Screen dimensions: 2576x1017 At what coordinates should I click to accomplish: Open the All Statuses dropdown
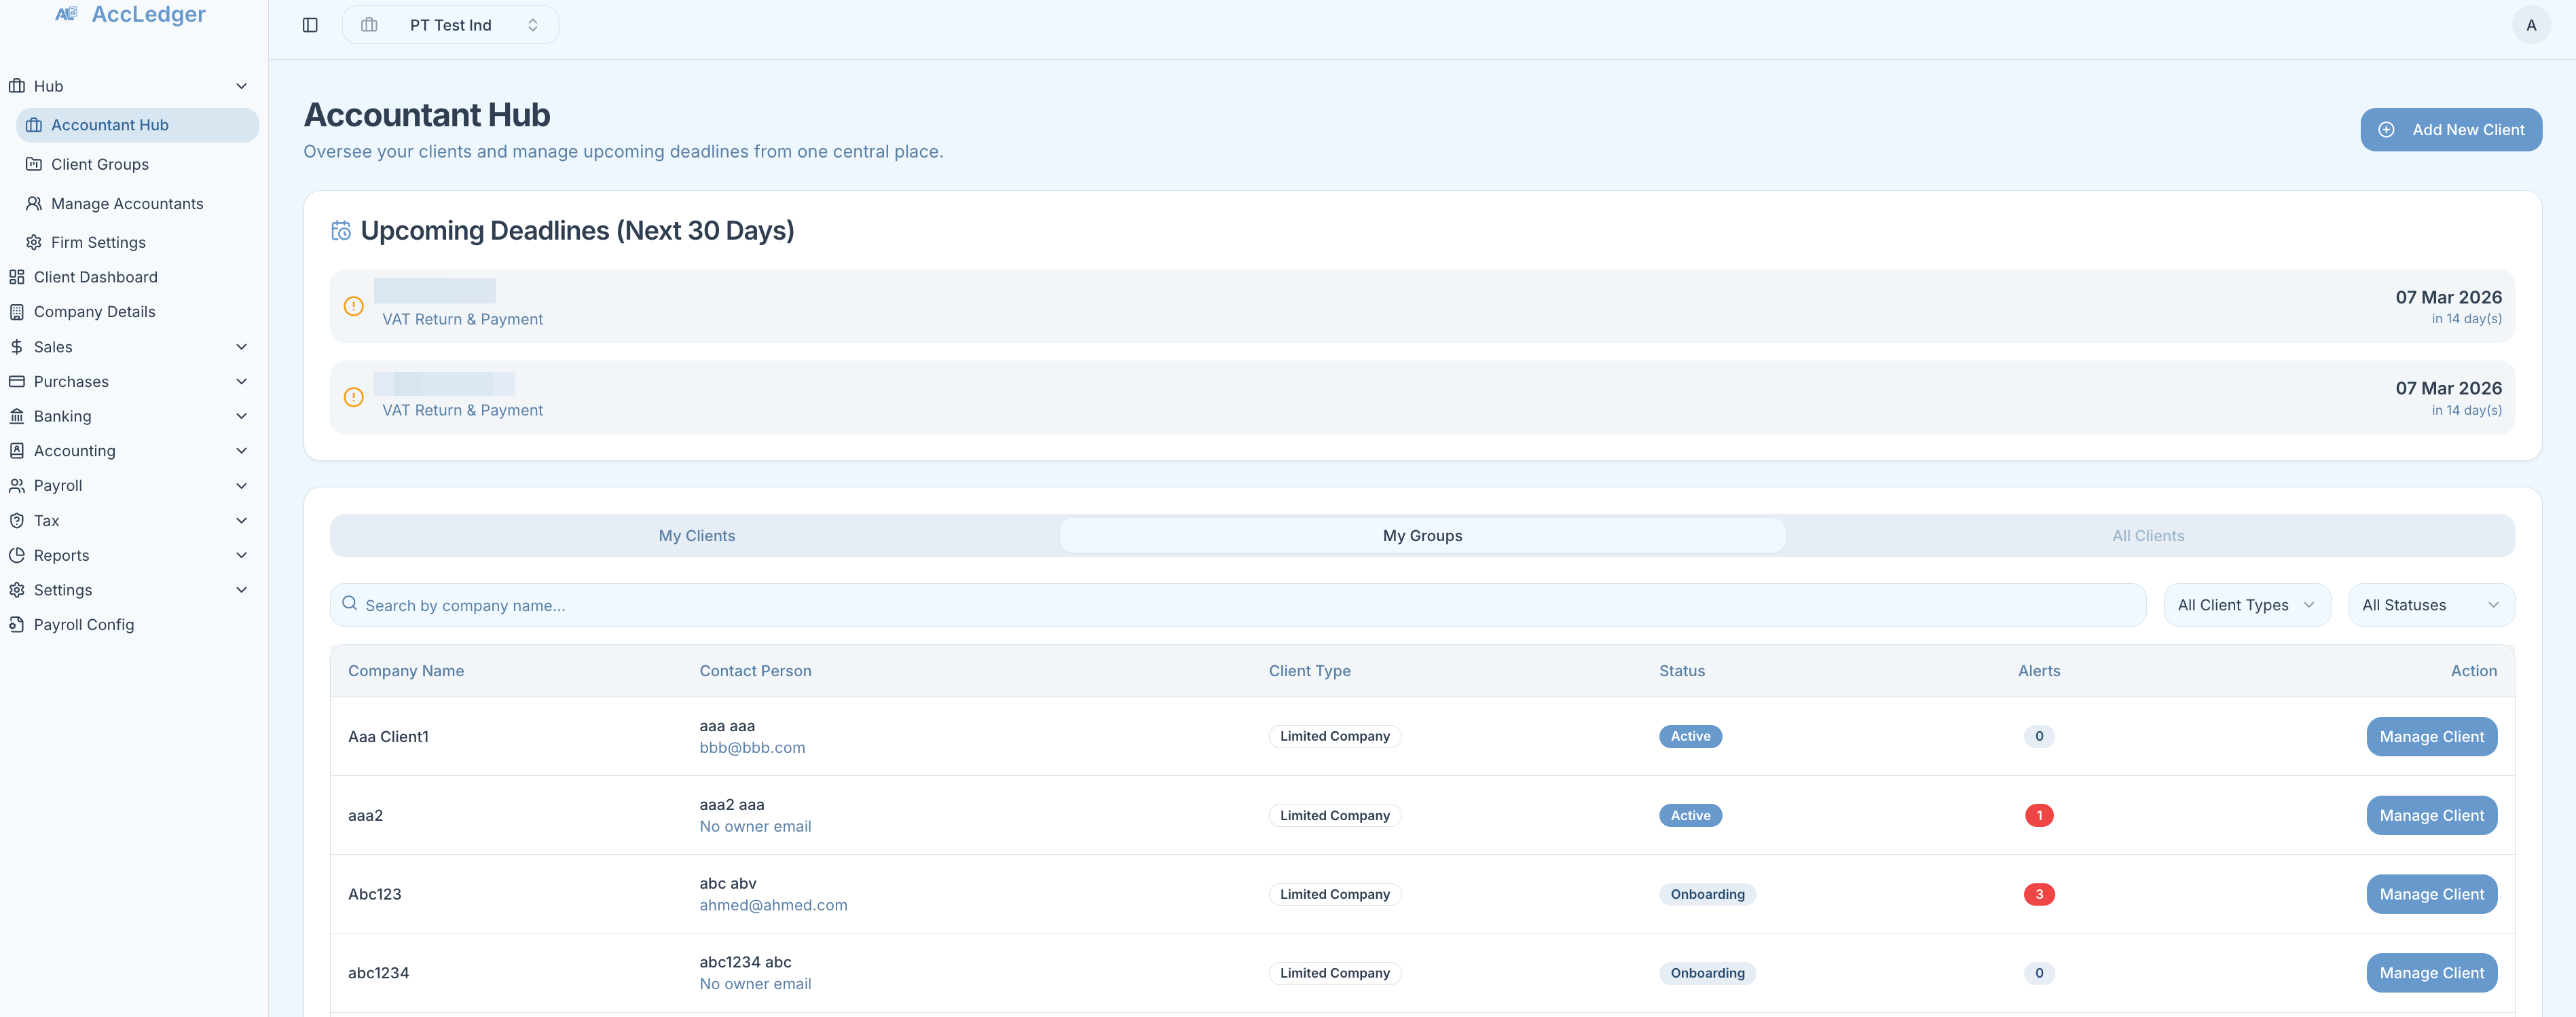(2431, 604)
